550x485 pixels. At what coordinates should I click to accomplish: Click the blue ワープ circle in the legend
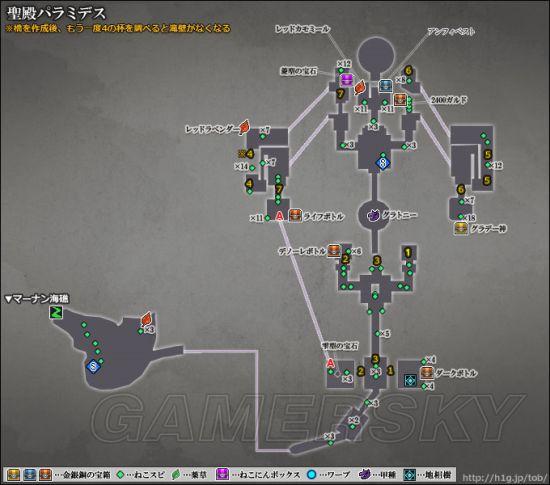[311, 475]
